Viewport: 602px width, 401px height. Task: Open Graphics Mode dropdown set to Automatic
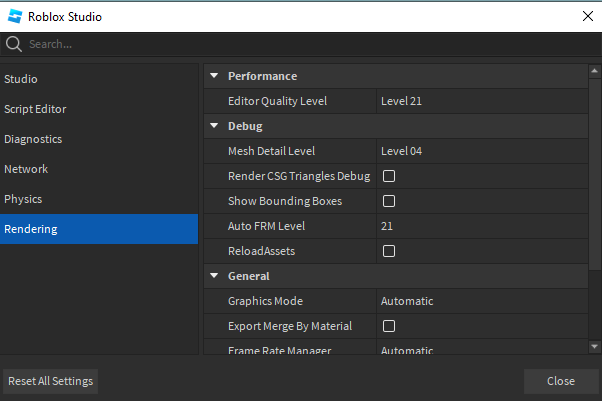pos(482,301)
